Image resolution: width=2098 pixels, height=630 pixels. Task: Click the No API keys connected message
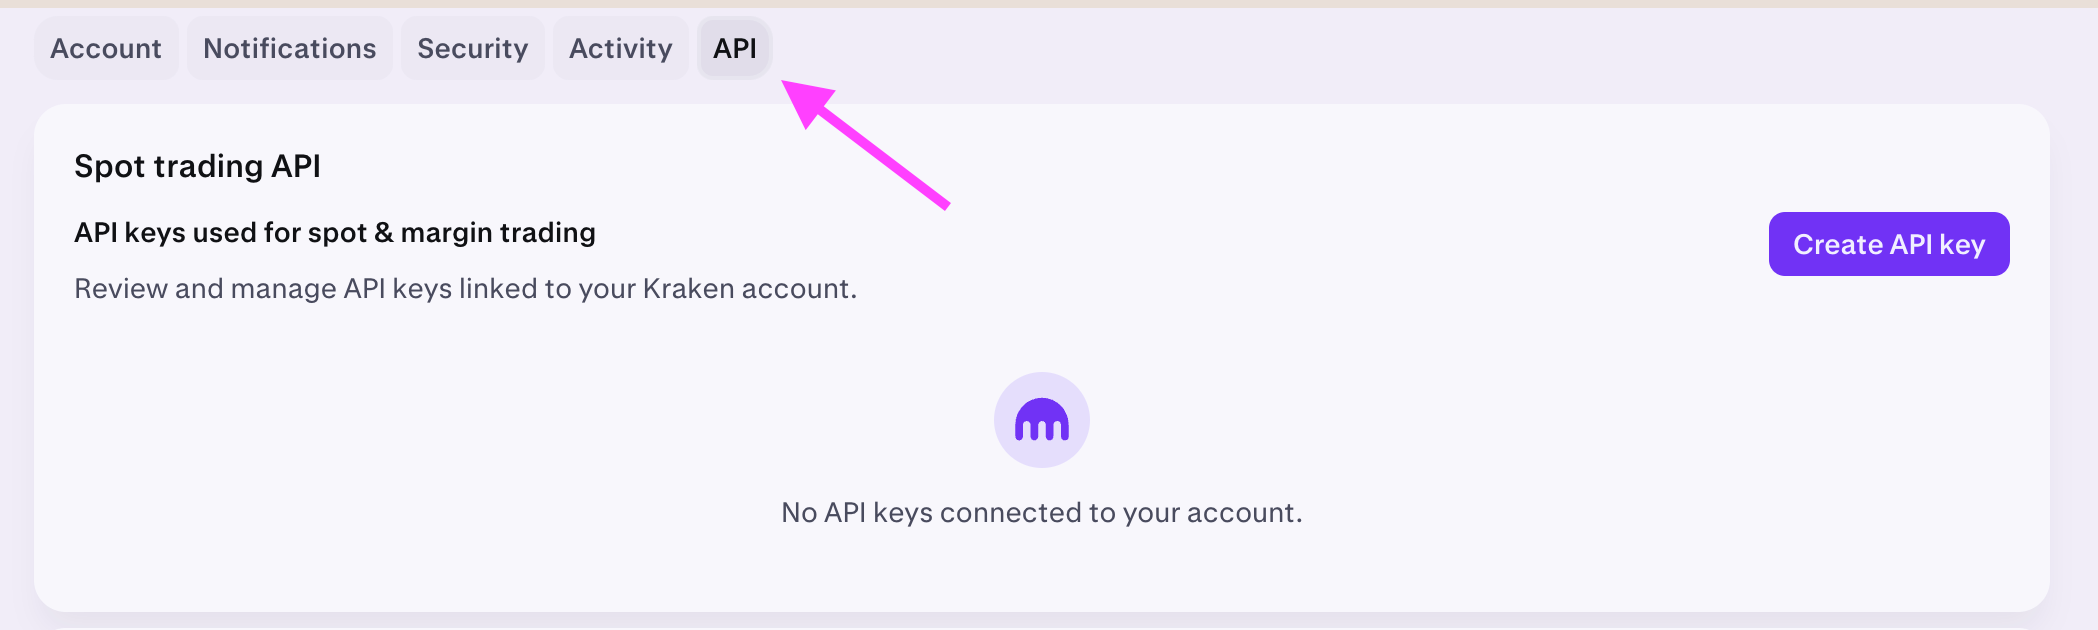pyautogui.click(x=1042, y=511)
